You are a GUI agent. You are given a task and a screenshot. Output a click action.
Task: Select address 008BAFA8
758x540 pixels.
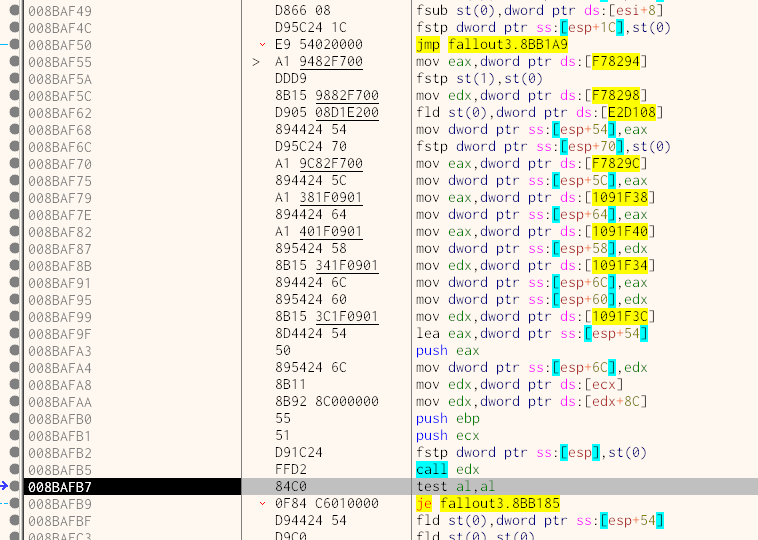click(x=60, y=385)
